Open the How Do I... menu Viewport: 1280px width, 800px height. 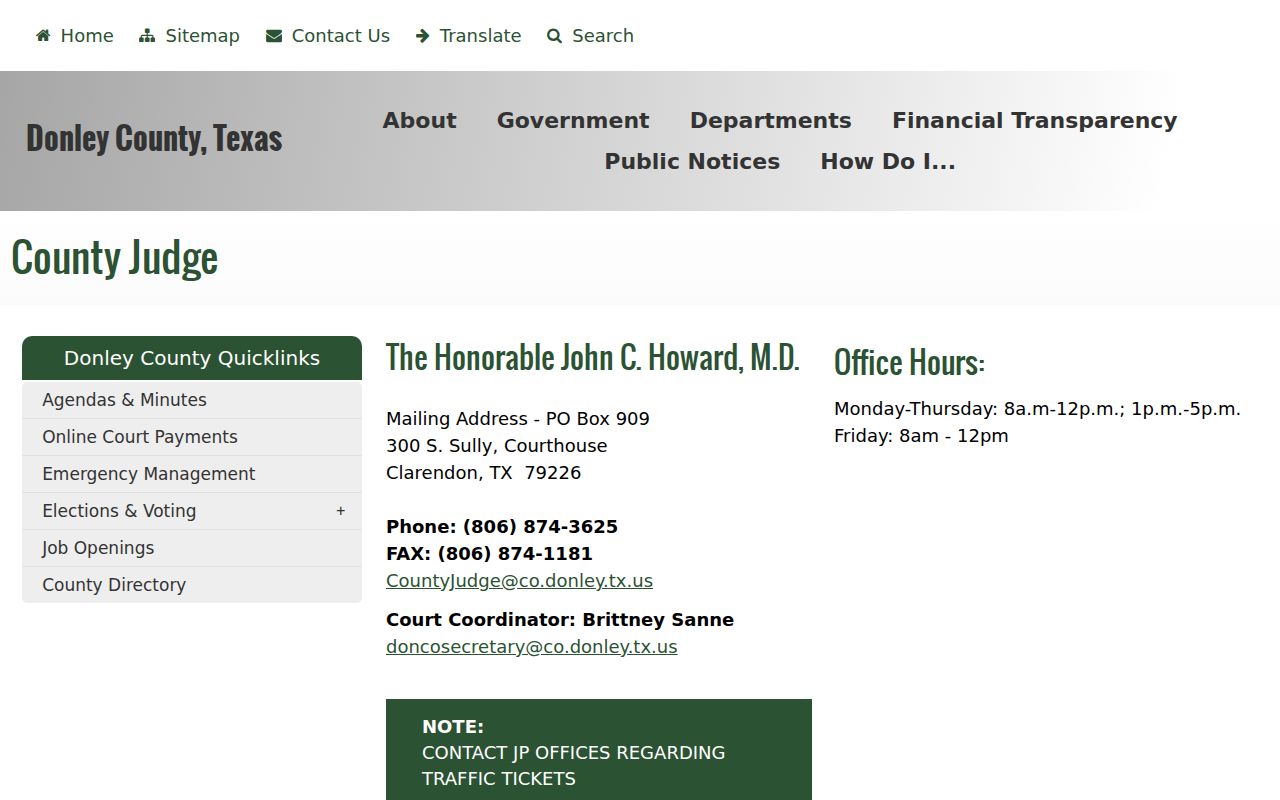pos(888,161)
